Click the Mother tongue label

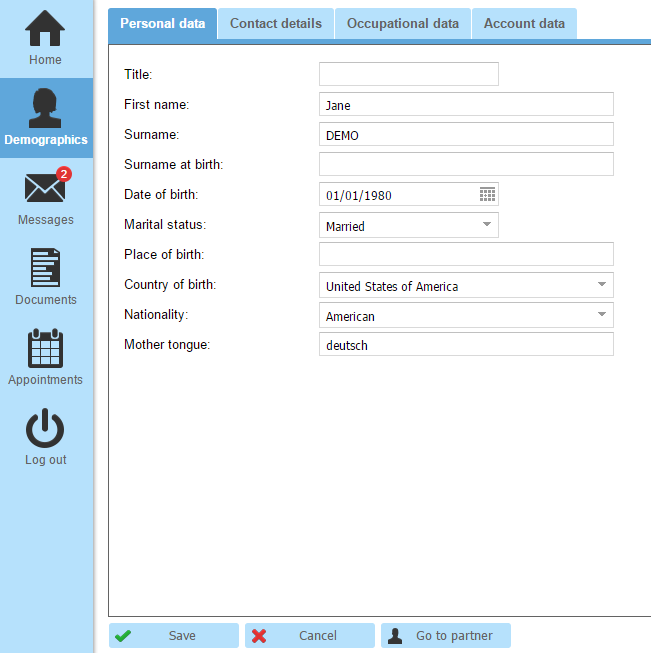[167, 344]
